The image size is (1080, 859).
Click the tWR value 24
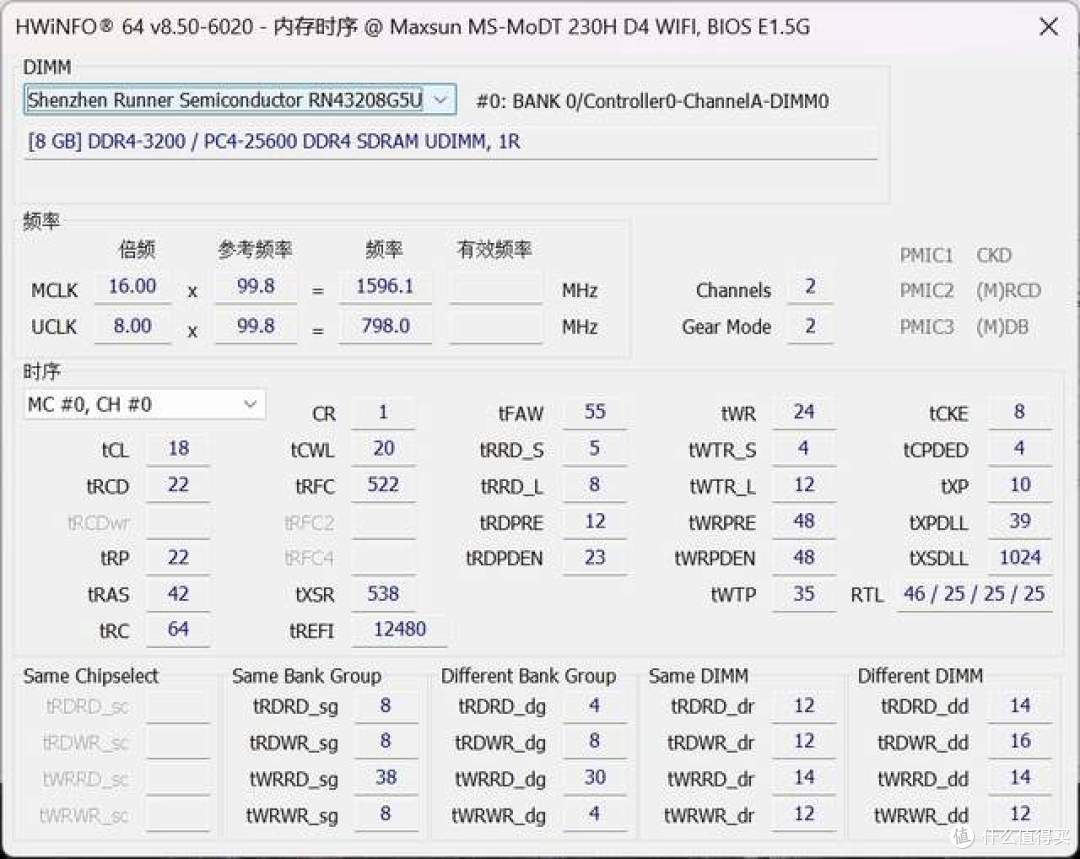(804, 413)
